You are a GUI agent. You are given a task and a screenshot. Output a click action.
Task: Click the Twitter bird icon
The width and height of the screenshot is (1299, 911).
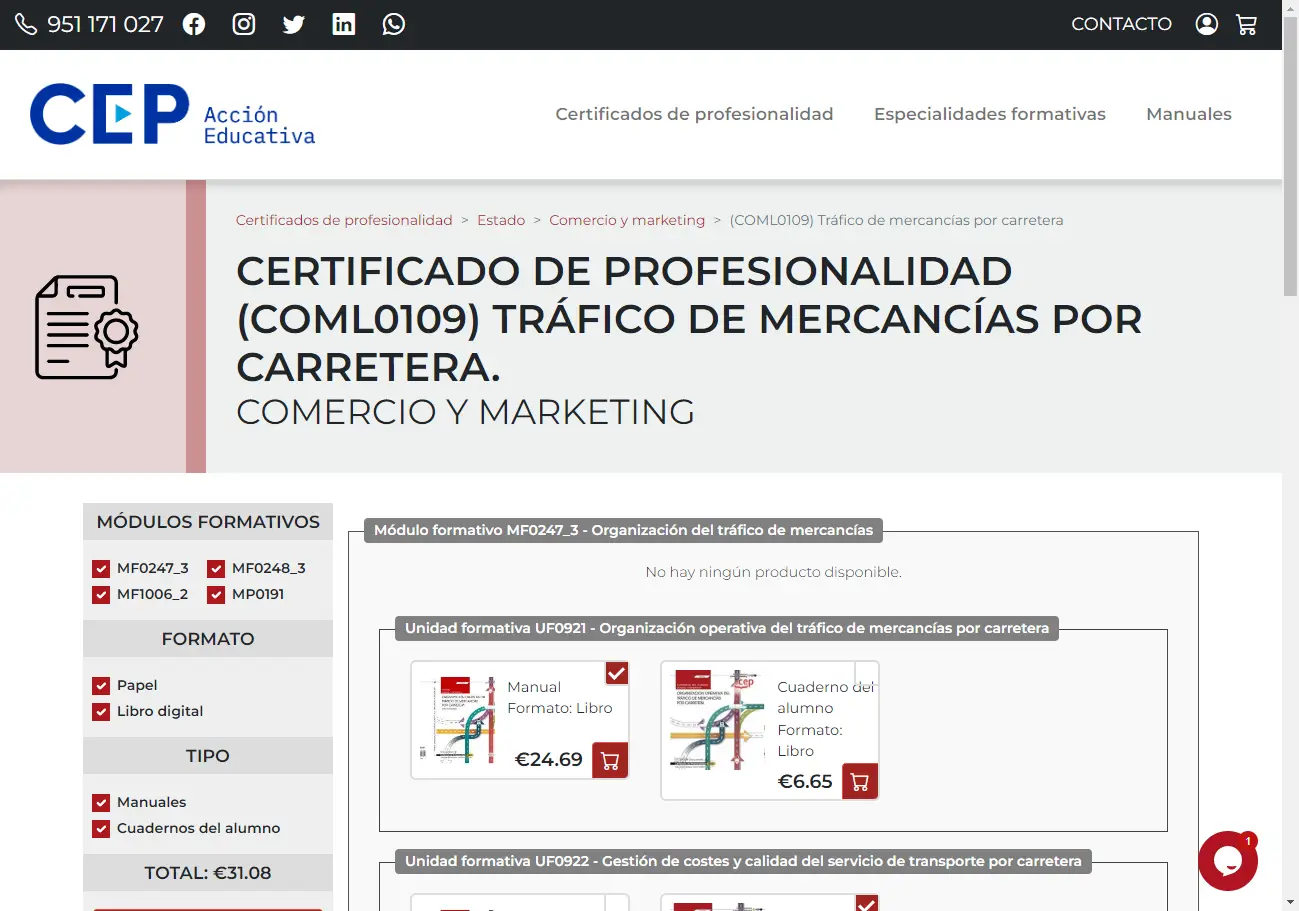(294, 24)
